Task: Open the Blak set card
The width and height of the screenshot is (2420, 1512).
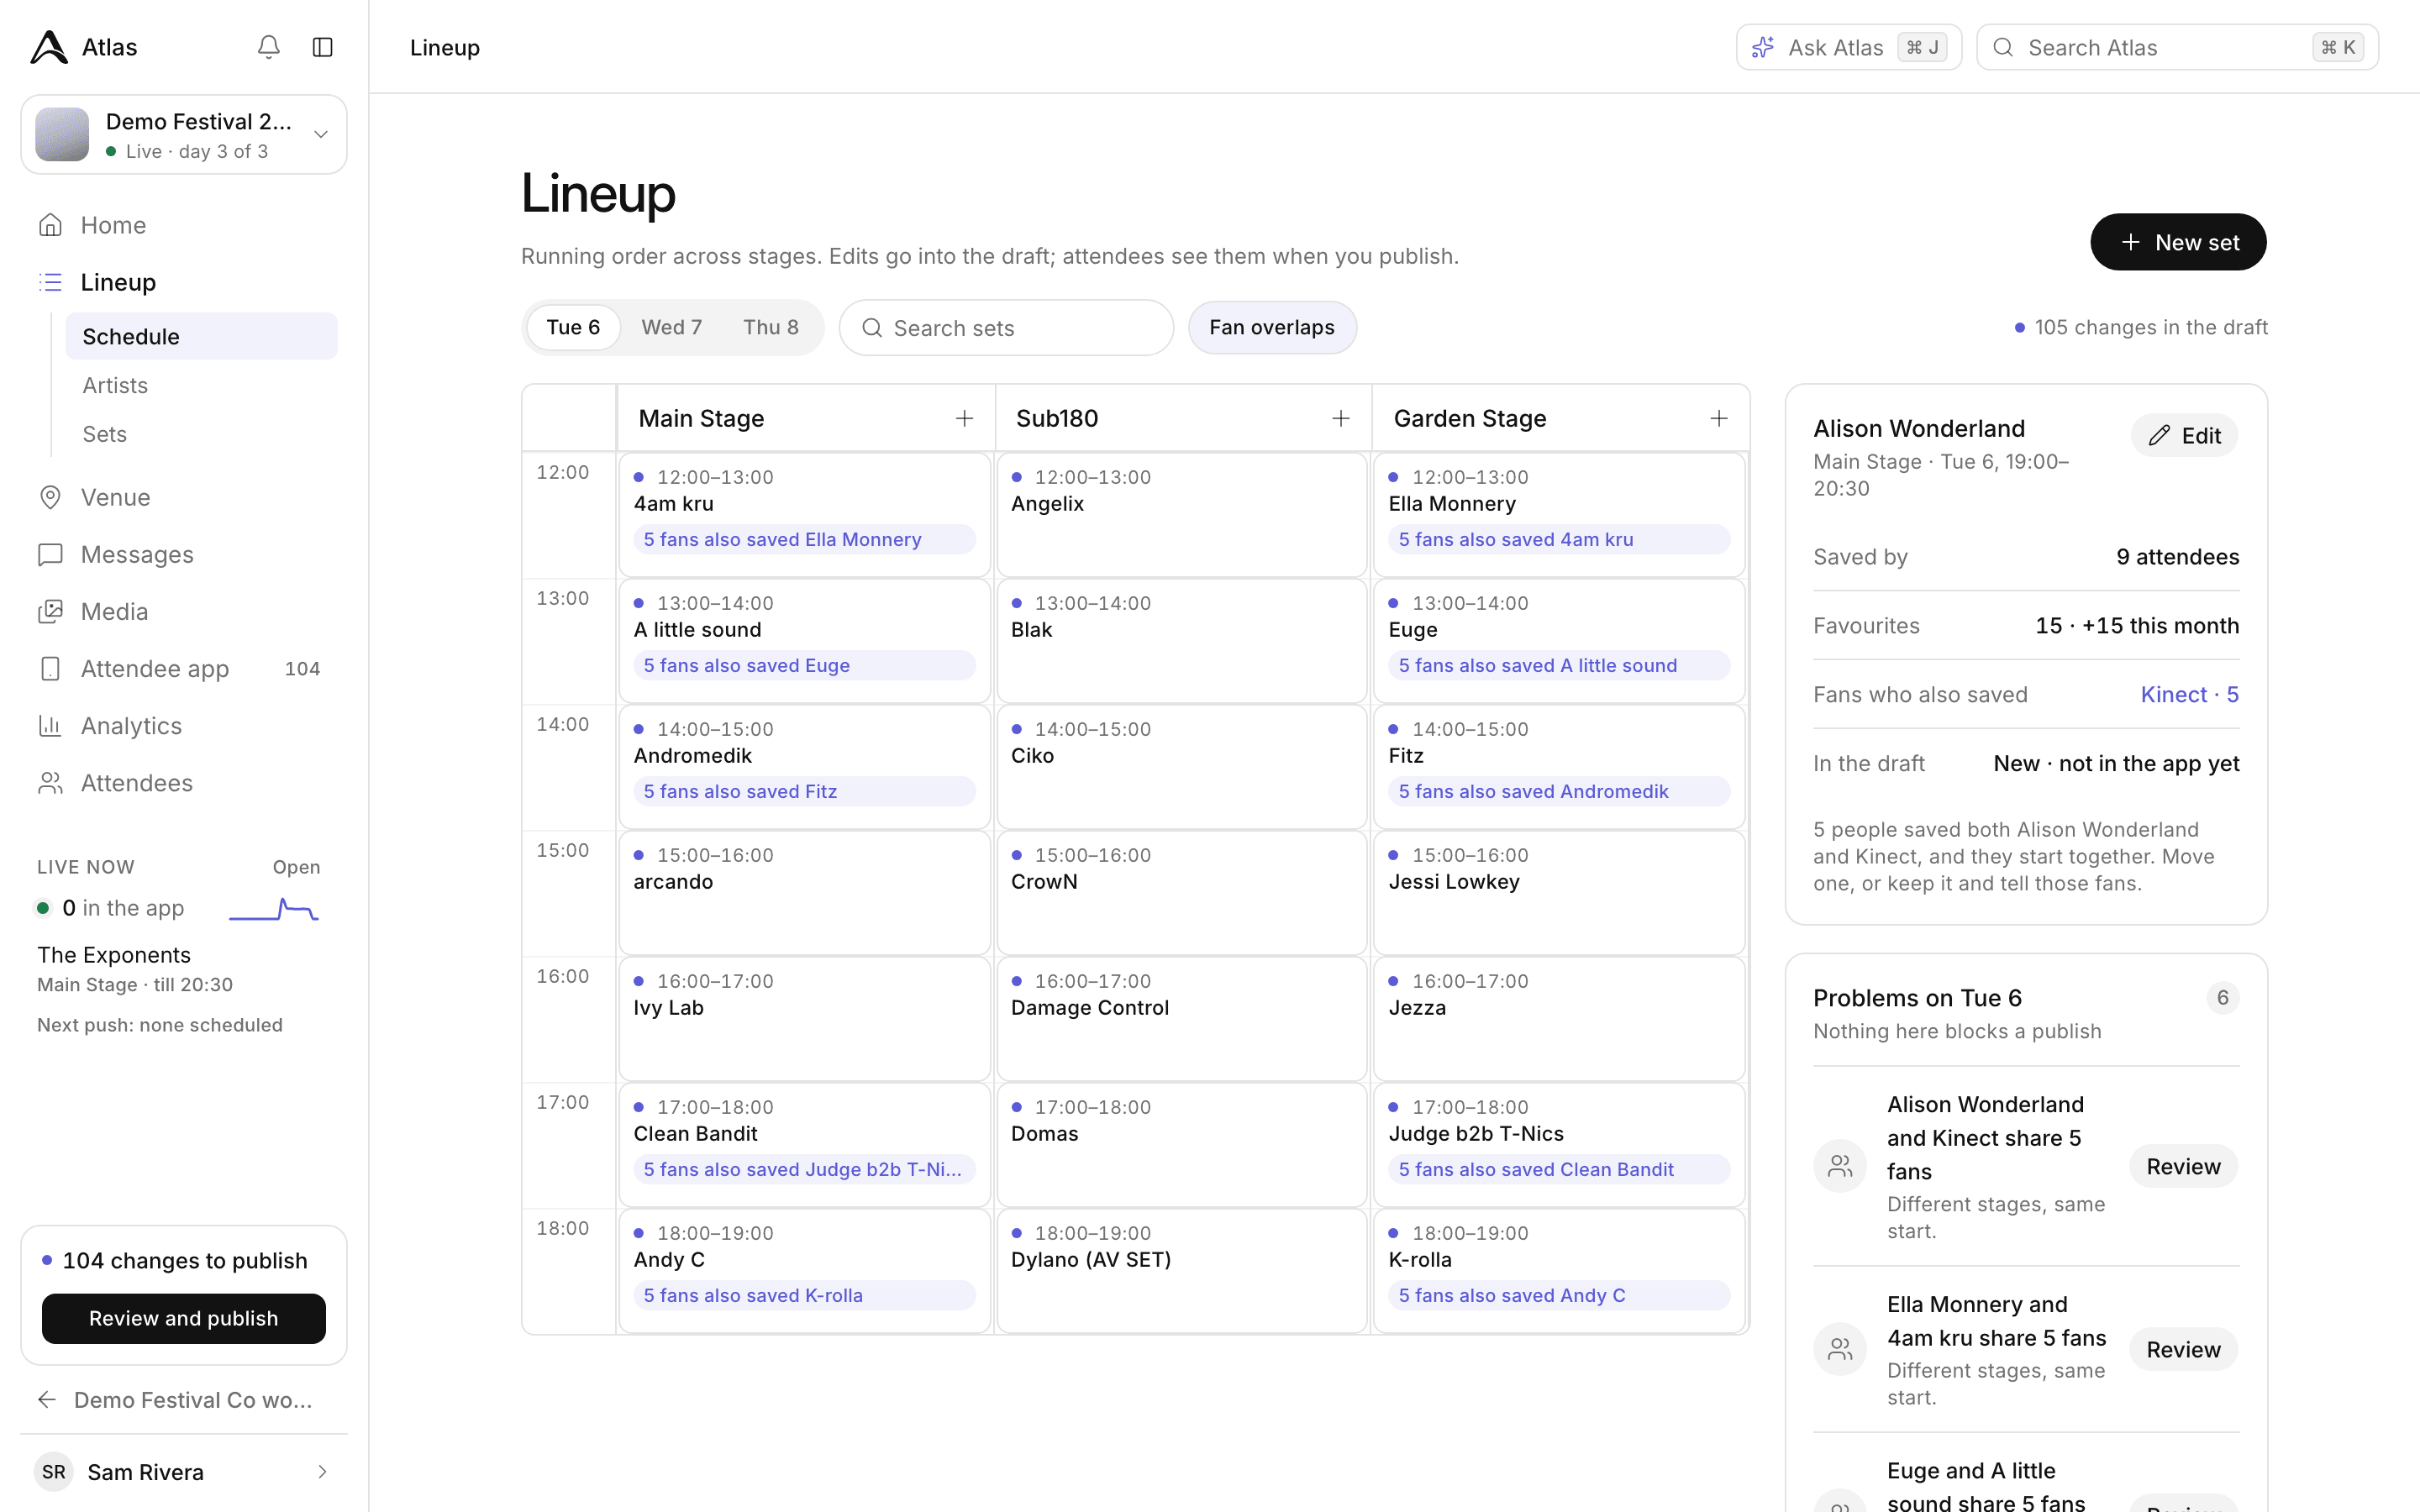Action: [x=1181, y=640]
